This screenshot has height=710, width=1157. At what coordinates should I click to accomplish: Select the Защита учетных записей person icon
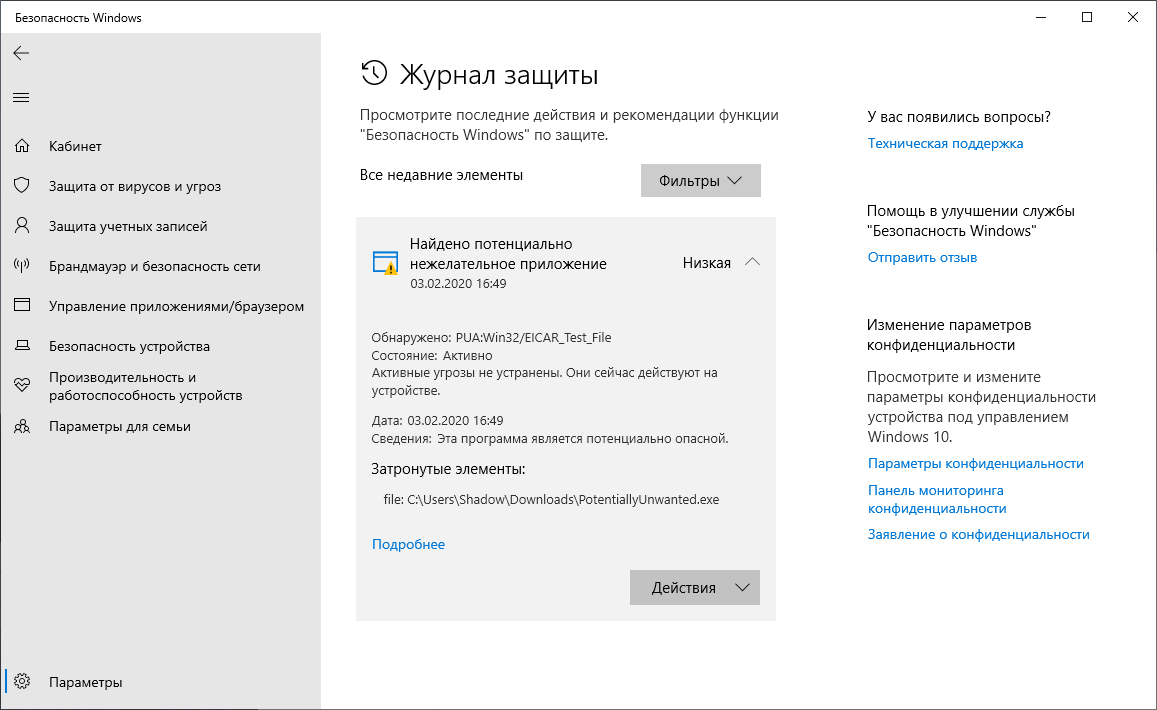coord(20,225)
